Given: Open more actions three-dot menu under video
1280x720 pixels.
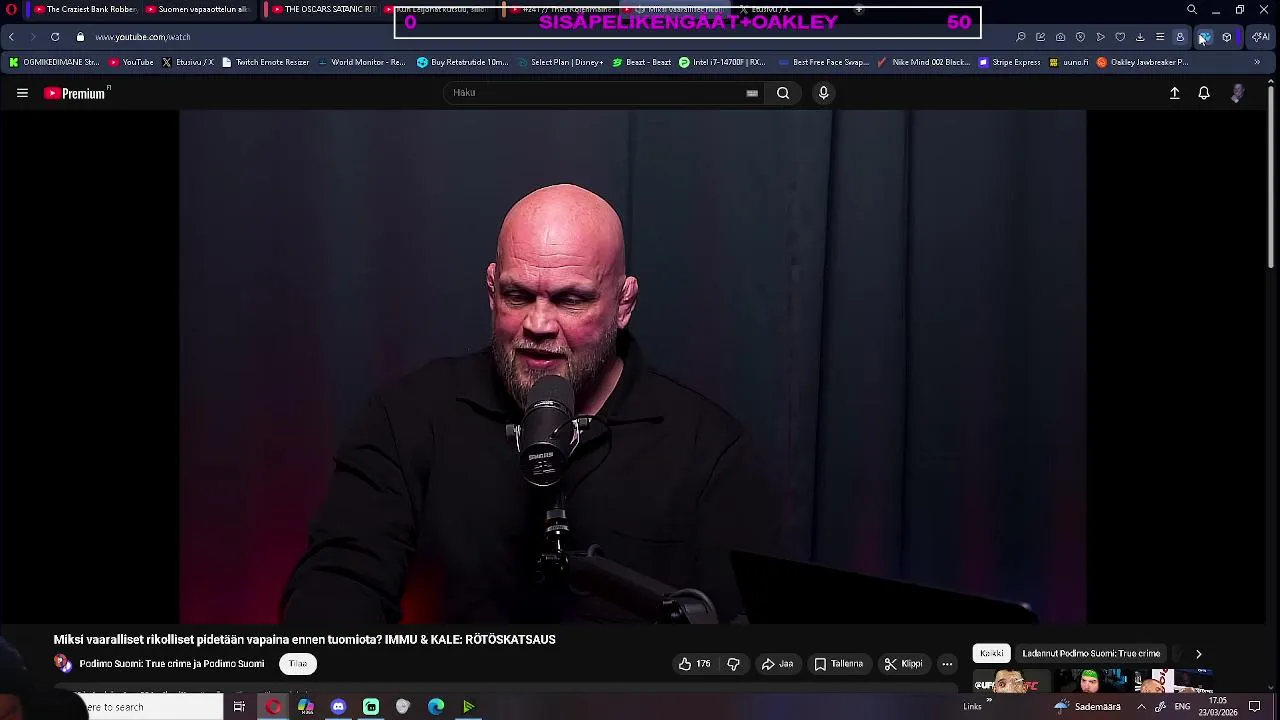Looking at the screenshot, I should 947,664.
